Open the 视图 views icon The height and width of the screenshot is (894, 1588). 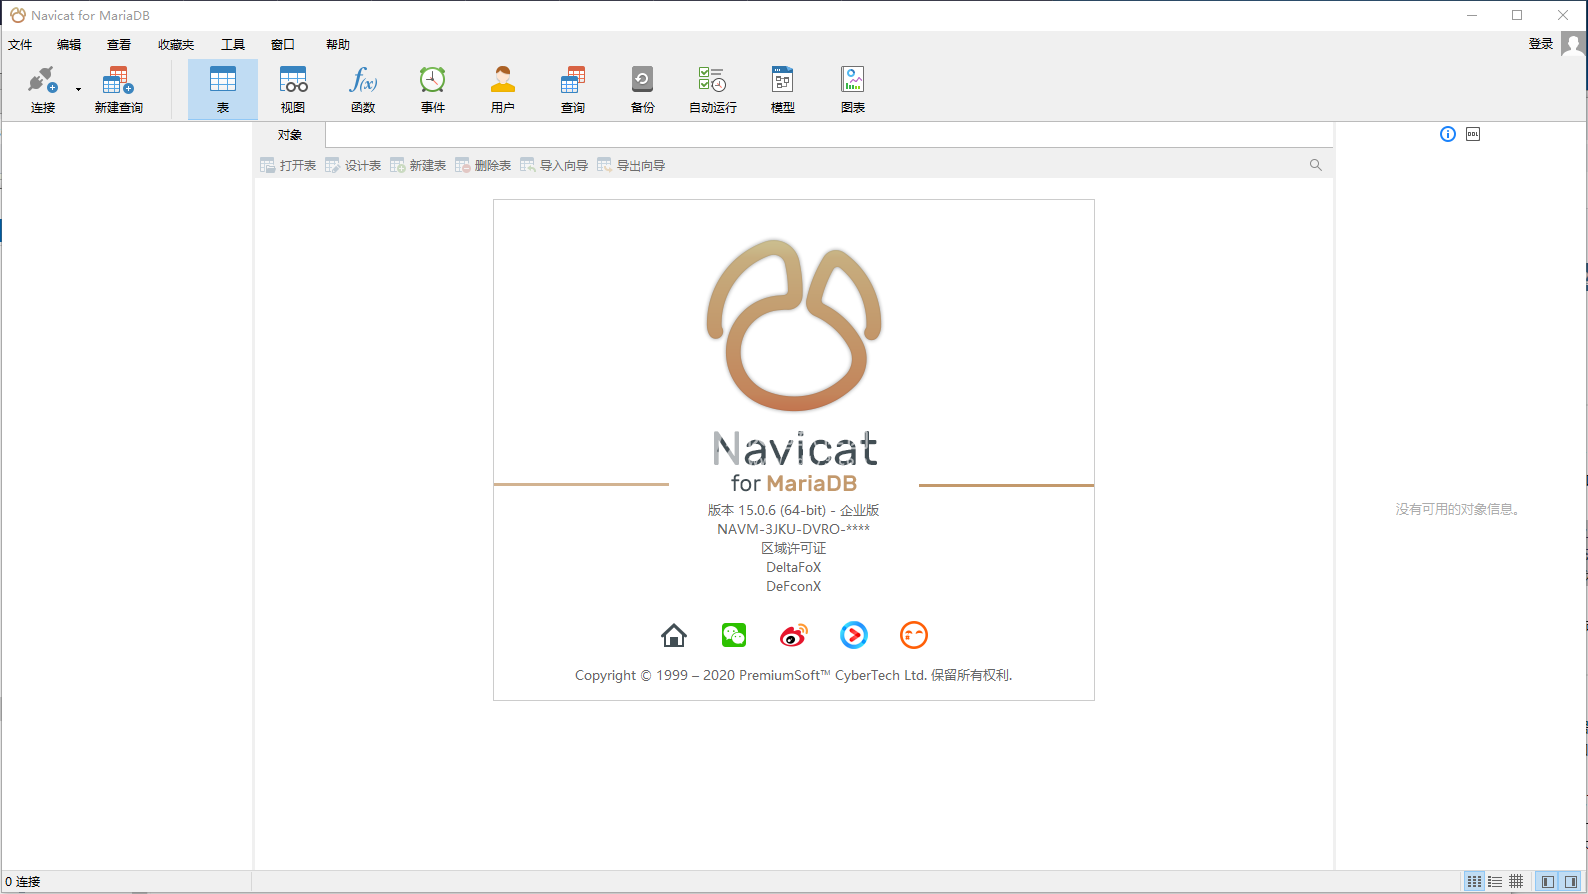pos(293,80)
